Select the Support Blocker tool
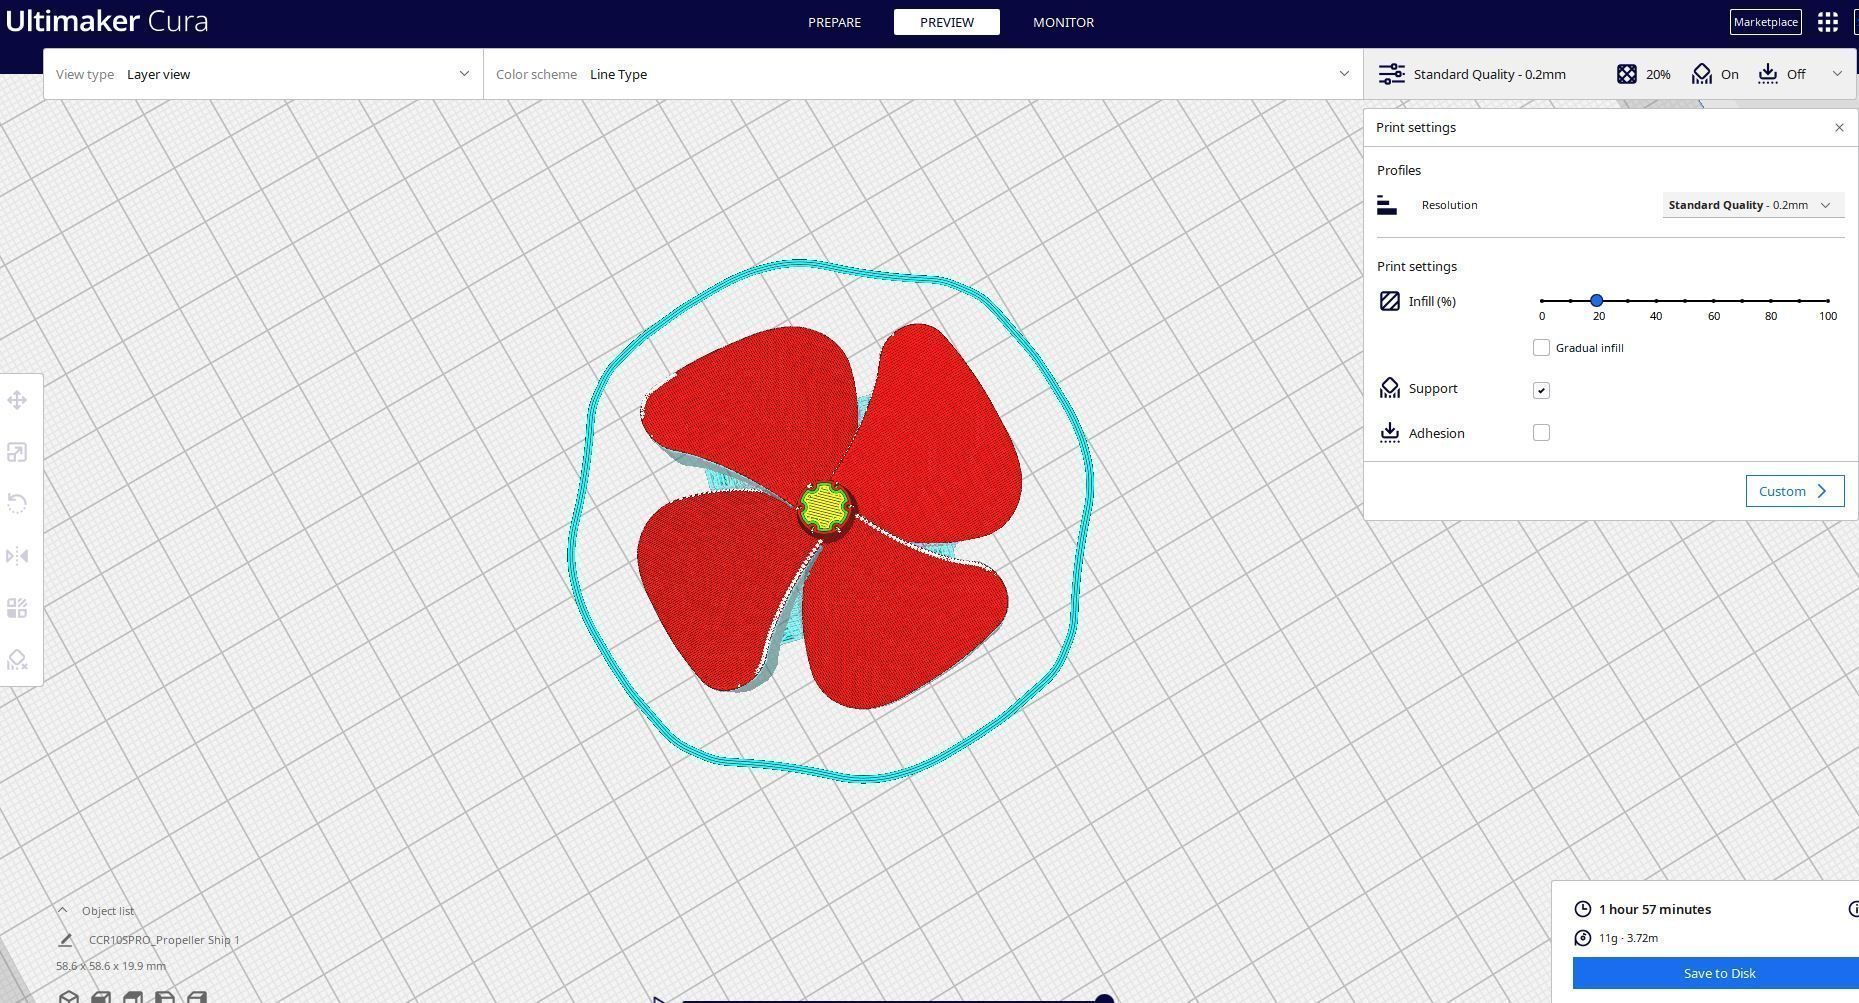The width and height of the screenshot is (1859, 1003). tap(17, 660)
